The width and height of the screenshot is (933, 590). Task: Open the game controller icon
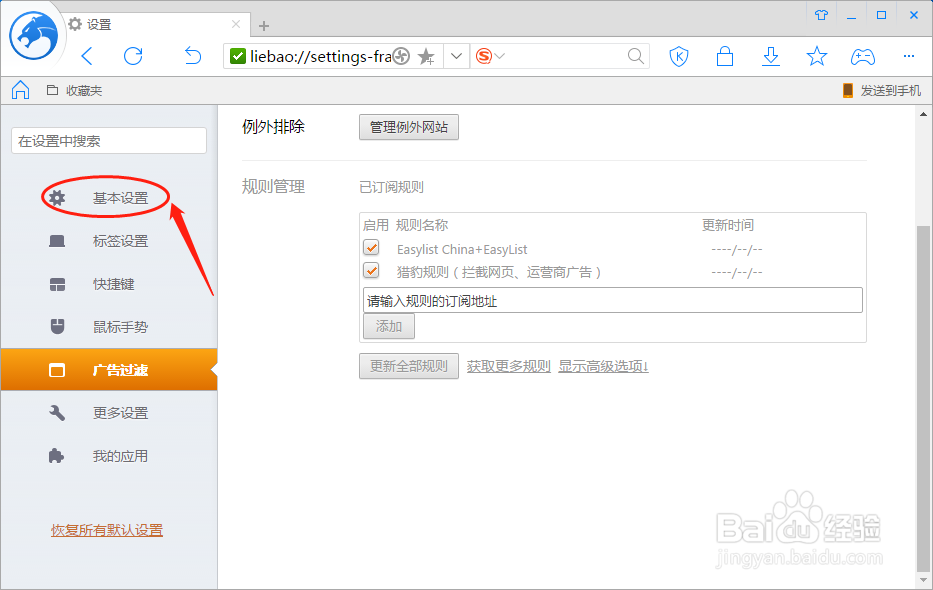862,57
